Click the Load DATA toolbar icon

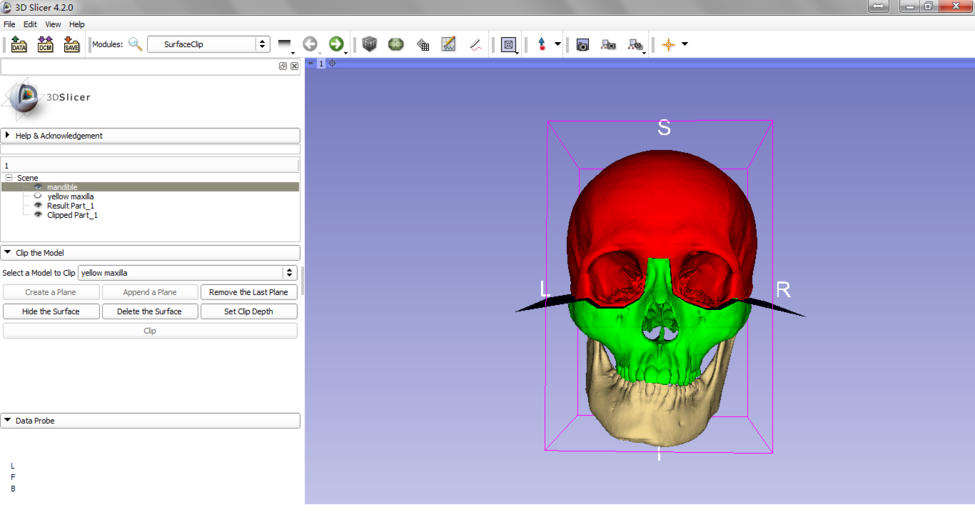tap(19, 44)
